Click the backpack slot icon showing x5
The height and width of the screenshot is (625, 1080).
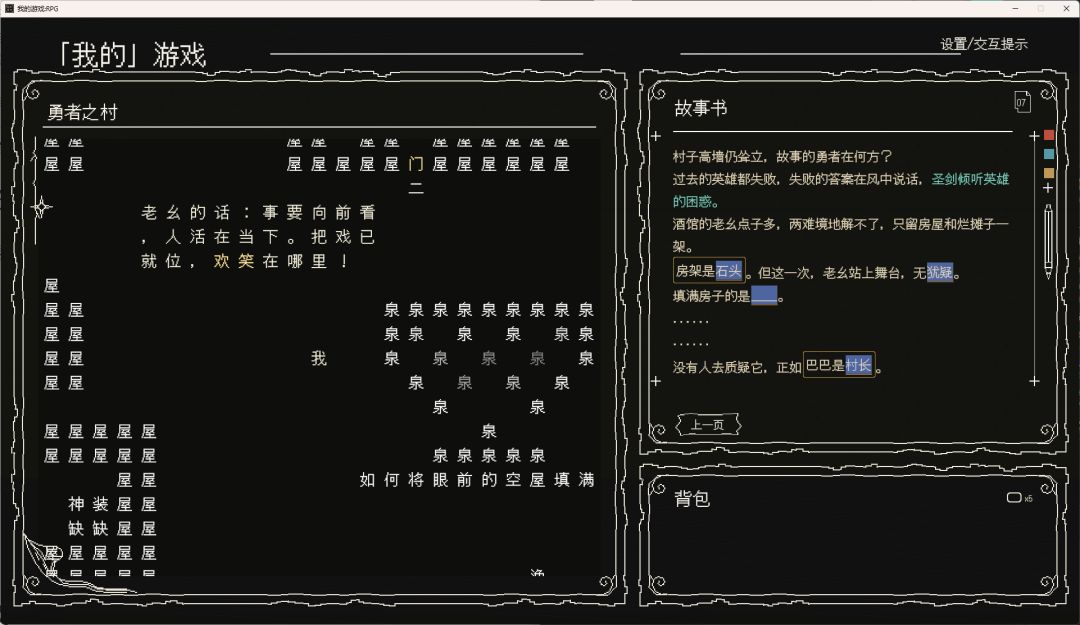coord(1014,498)
